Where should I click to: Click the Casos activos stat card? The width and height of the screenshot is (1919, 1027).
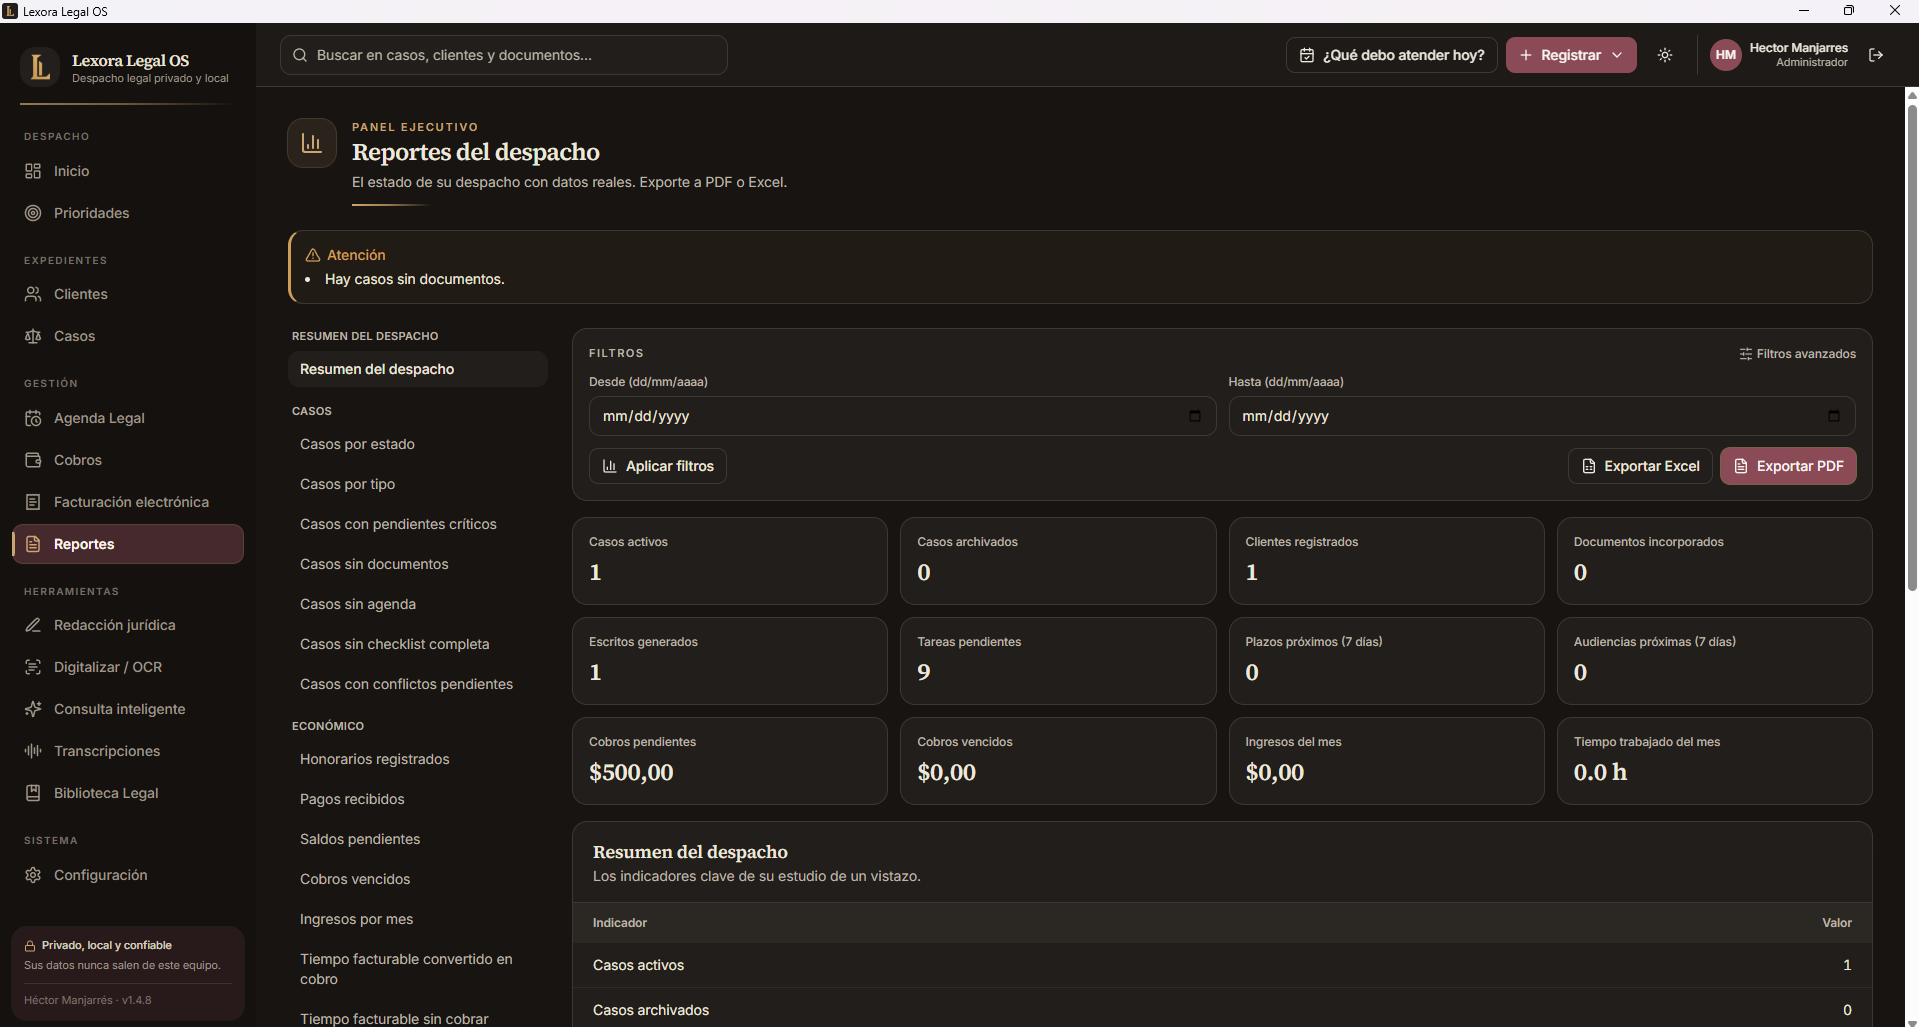[x=730, y=561]
